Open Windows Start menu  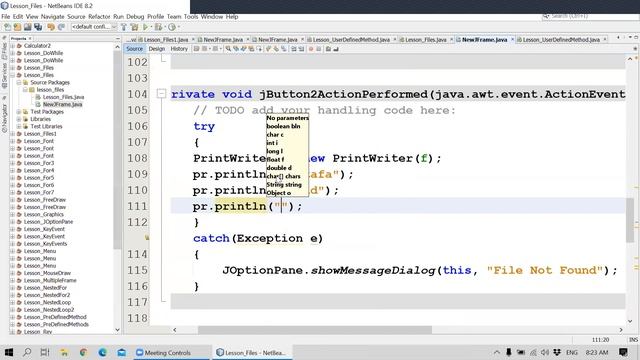(x=8, y=352)
